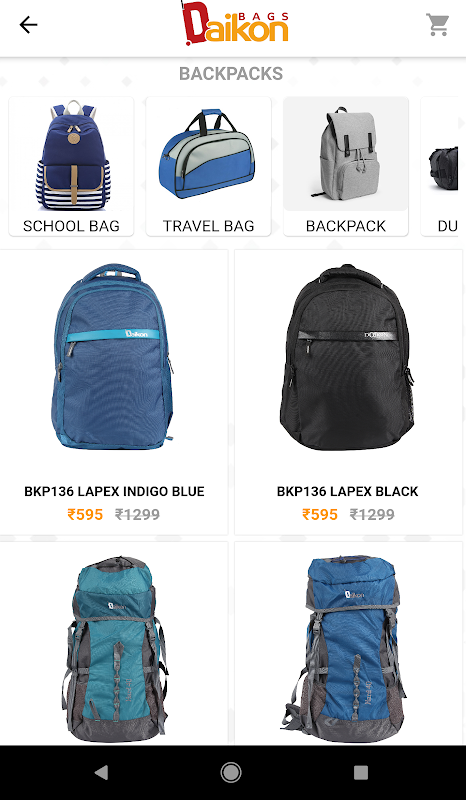Select the School Bag category image
The height and width of the screenshot is (800, 466).
[x=71, y=155]
